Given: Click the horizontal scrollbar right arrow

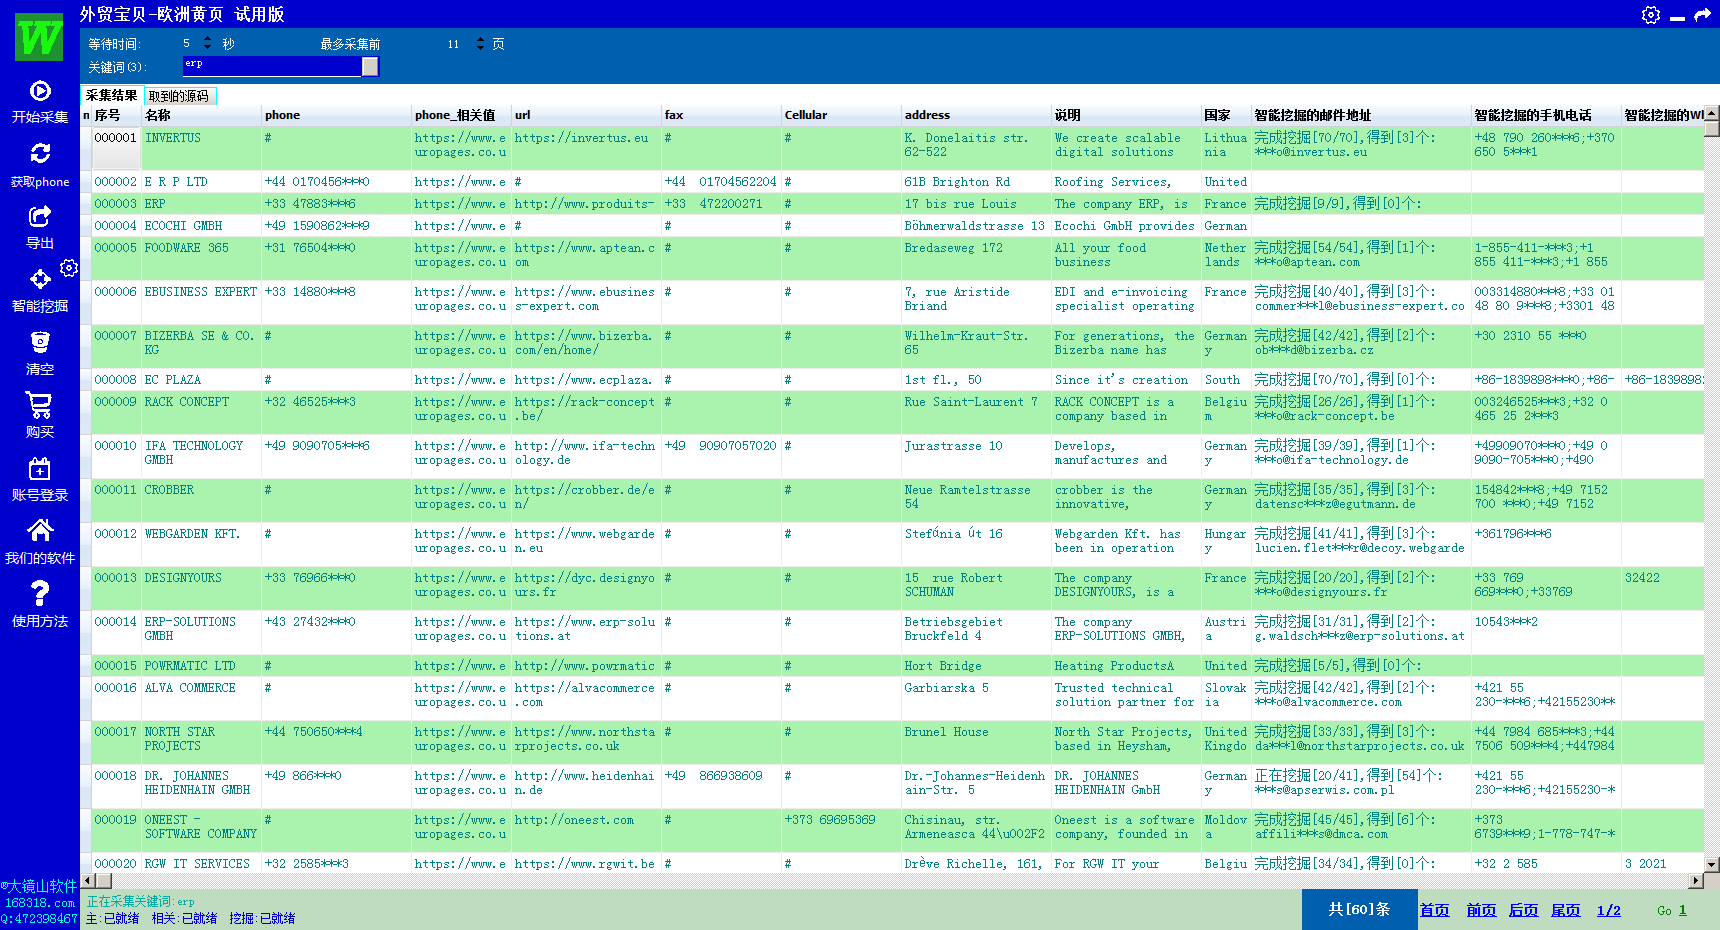Looking at the screenshot, I should [x=1696, y=881].
